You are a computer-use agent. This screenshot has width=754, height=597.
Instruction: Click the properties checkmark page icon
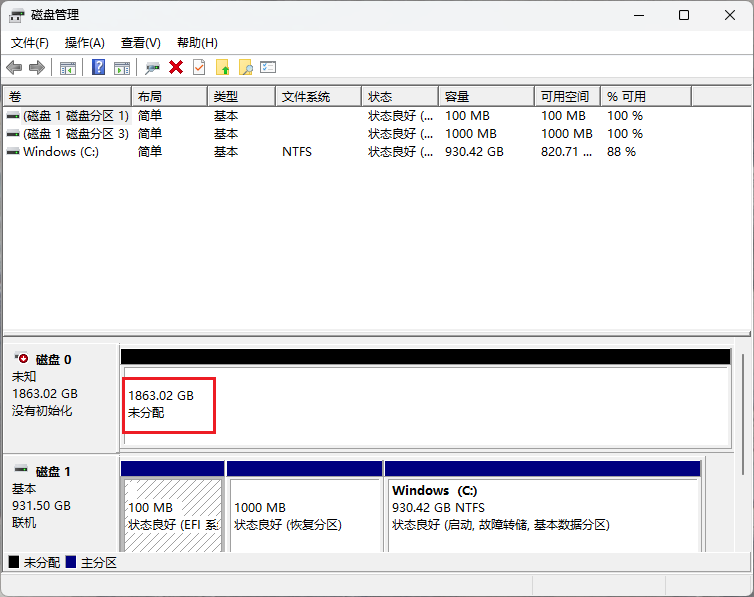[199, 67]
